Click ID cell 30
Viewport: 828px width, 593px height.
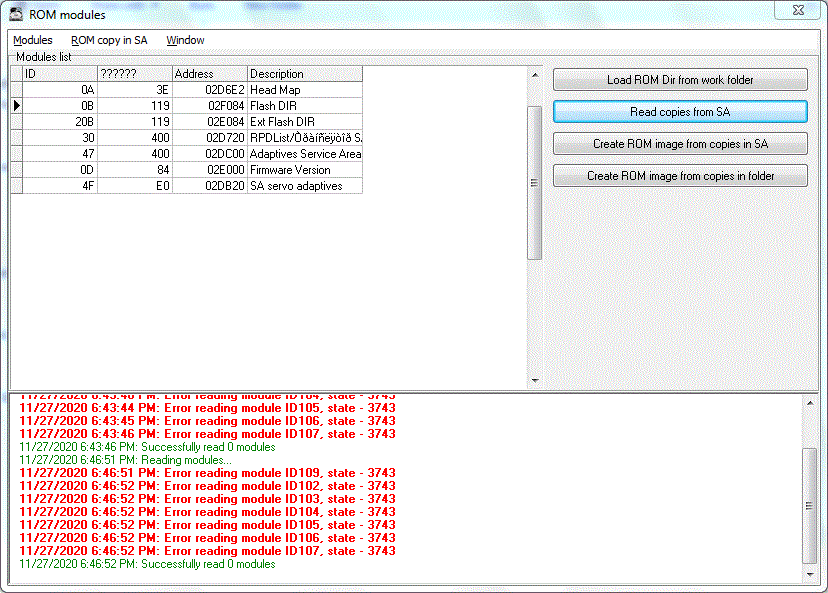point(60,138)
